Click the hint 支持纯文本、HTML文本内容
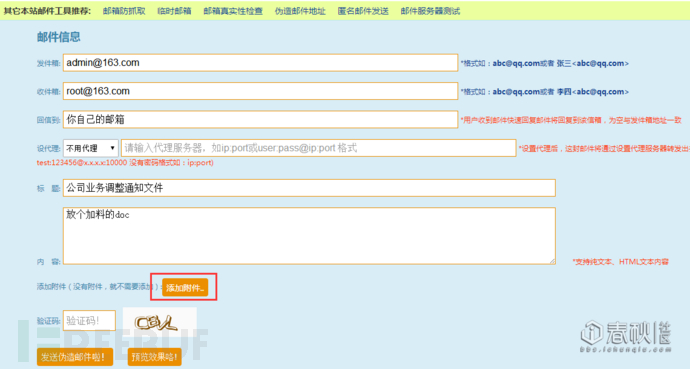The height and width of the screenshot is (369, 690). (620, 262)
